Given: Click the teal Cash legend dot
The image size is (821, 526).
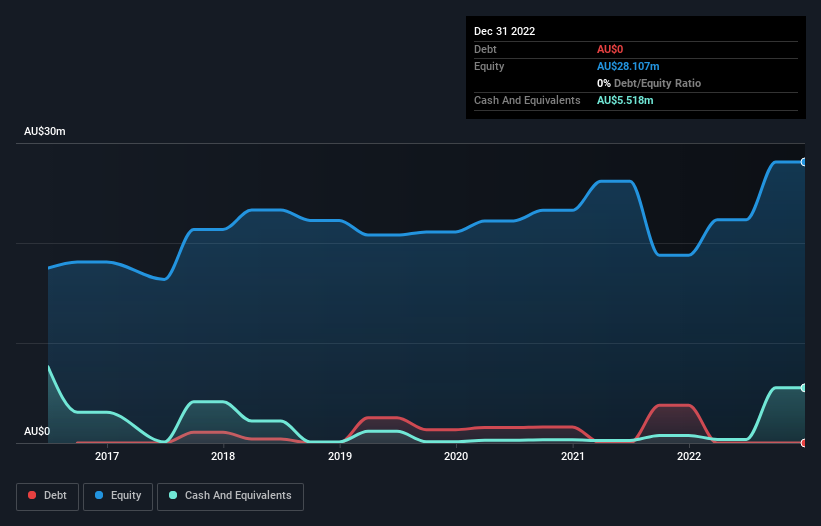Looking at the screenshot, I should pos(173,495).
